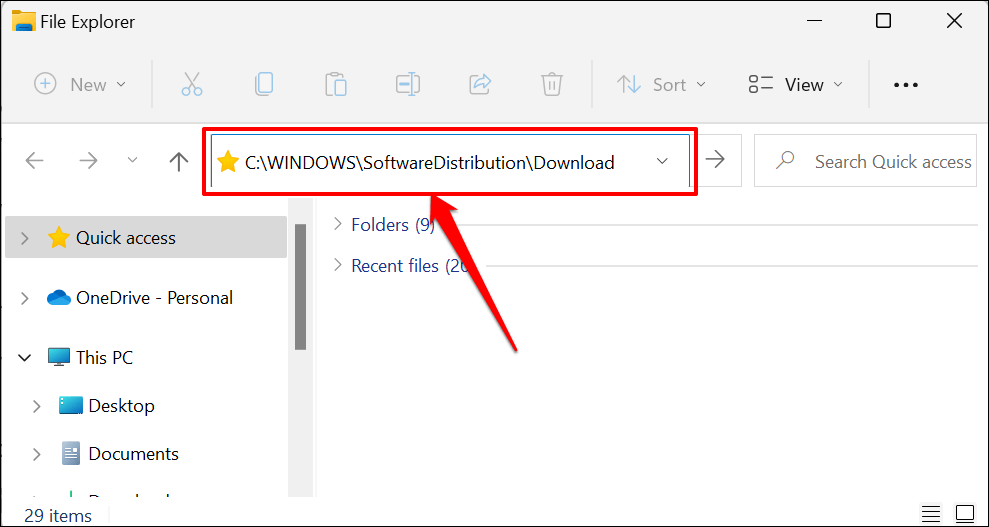This screenshot has width=989, height=527.
Task: Click the Back navigation arrow
Action: pyautogui.click(x=35, y=161)
